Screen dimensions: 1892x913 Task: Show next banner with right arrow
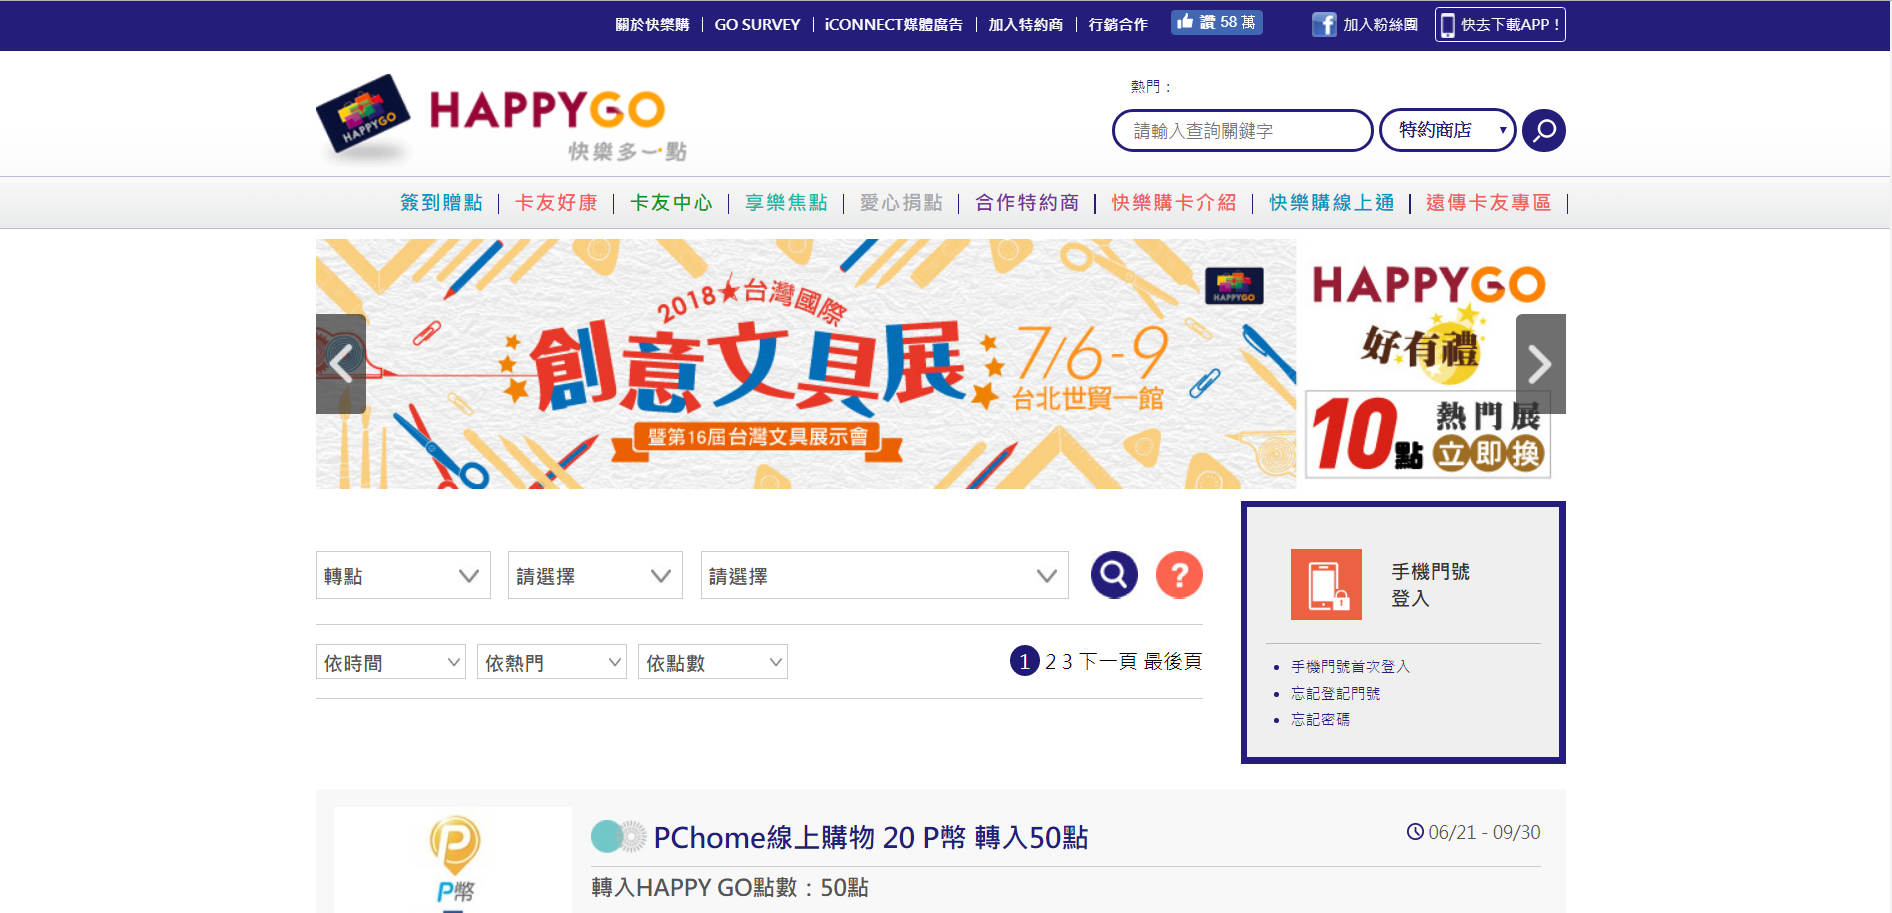pyautogui.click(x=1540, y=364)
